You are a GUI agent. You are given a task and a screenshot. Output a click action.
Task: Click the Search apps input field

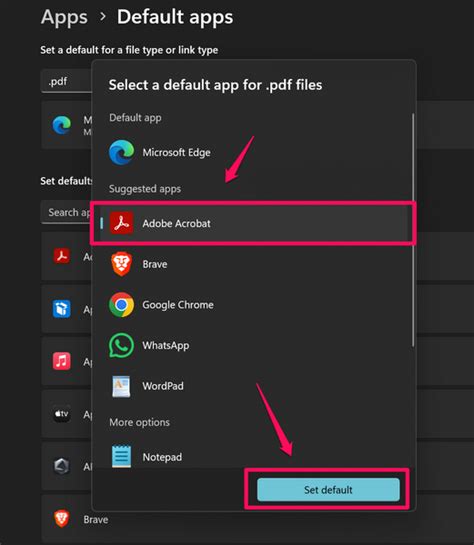pos(67,212)
